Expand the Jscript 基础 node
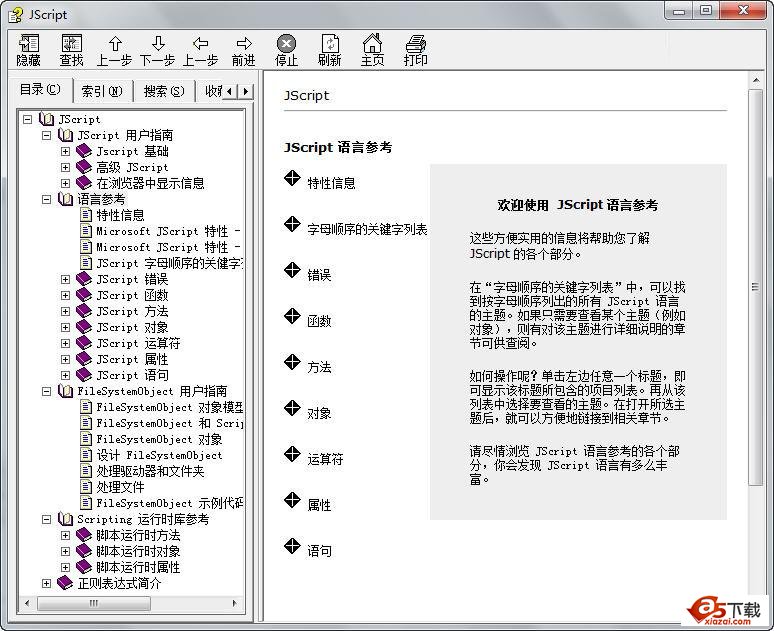Viewport: 774px width, 631px height. (65, 151)
